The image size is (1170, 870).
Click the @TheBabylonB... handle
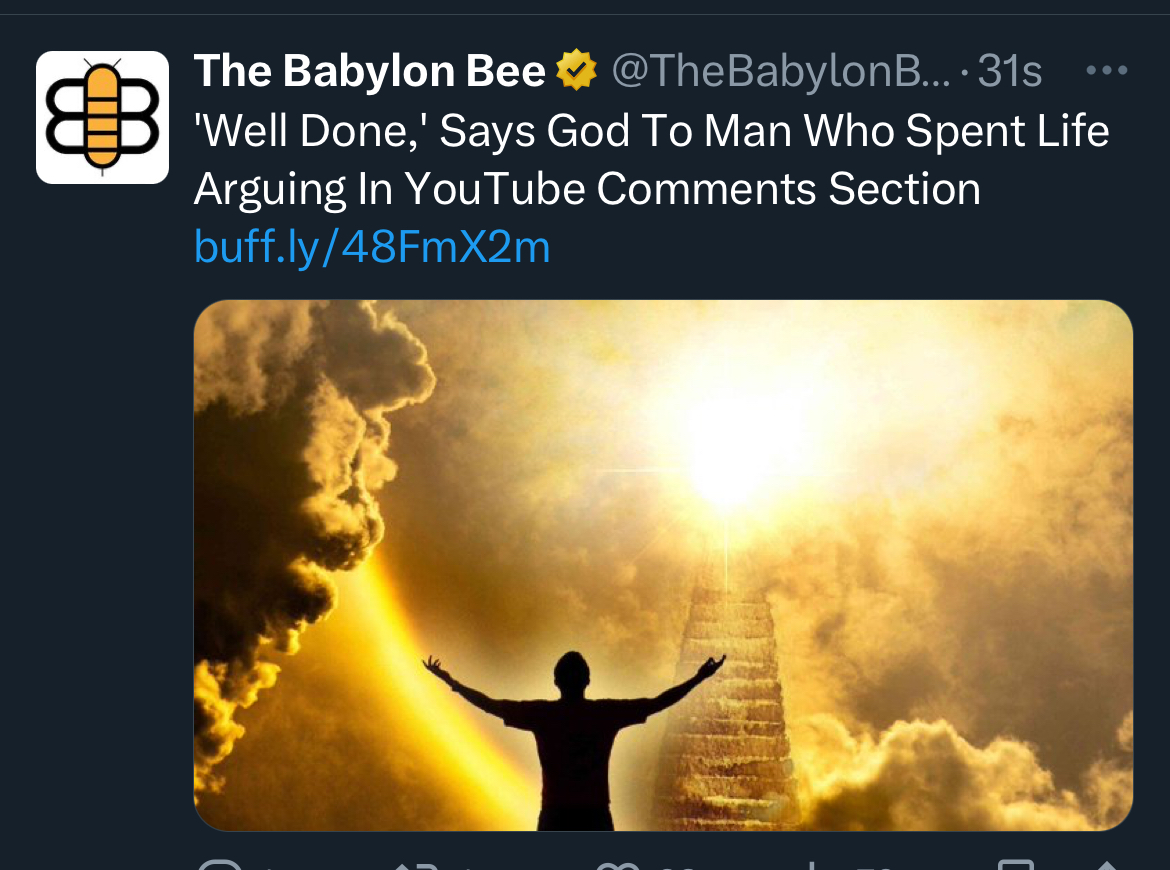point(780,71)
